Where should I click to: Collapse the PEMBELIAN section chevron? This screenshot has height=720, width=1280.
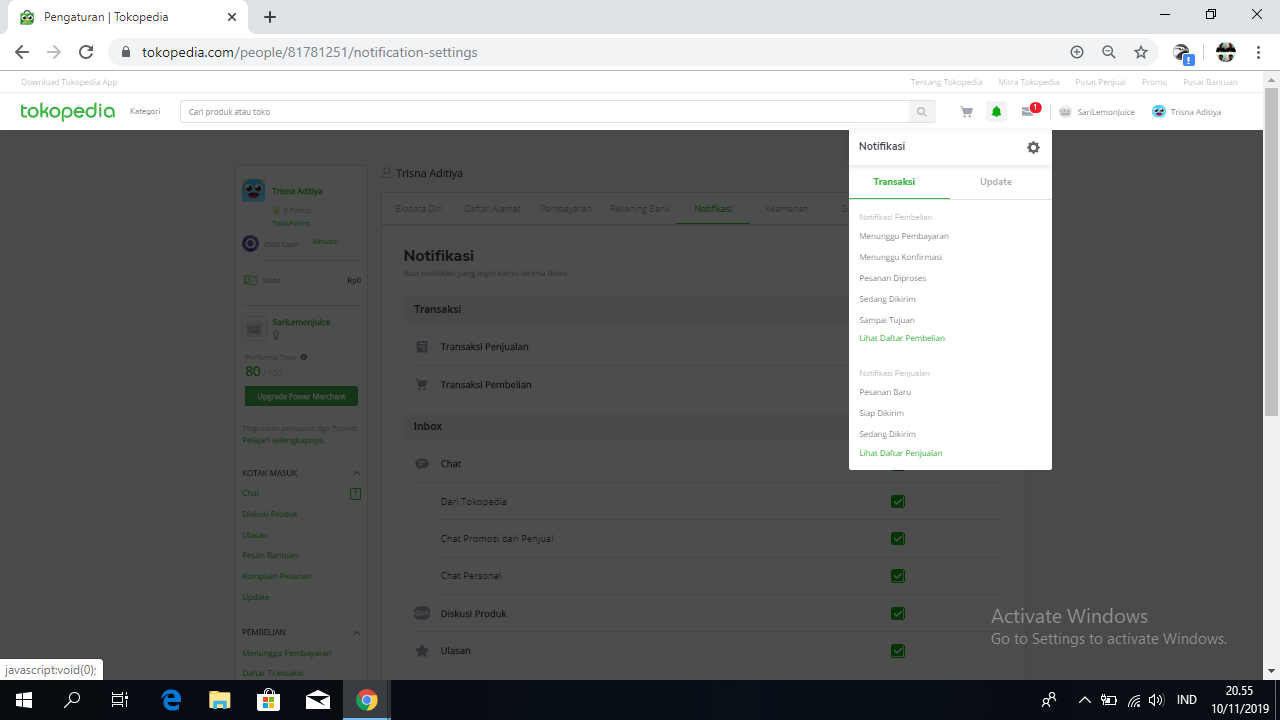(x=357, y=632)
